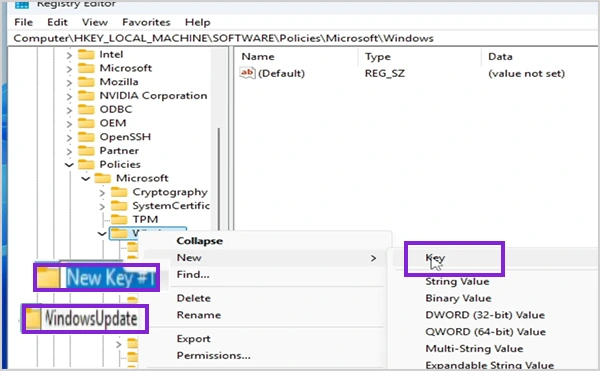Viewport: 600px width, 371px height.
Task: Click the registry path address bar
Action: (302, 38)
